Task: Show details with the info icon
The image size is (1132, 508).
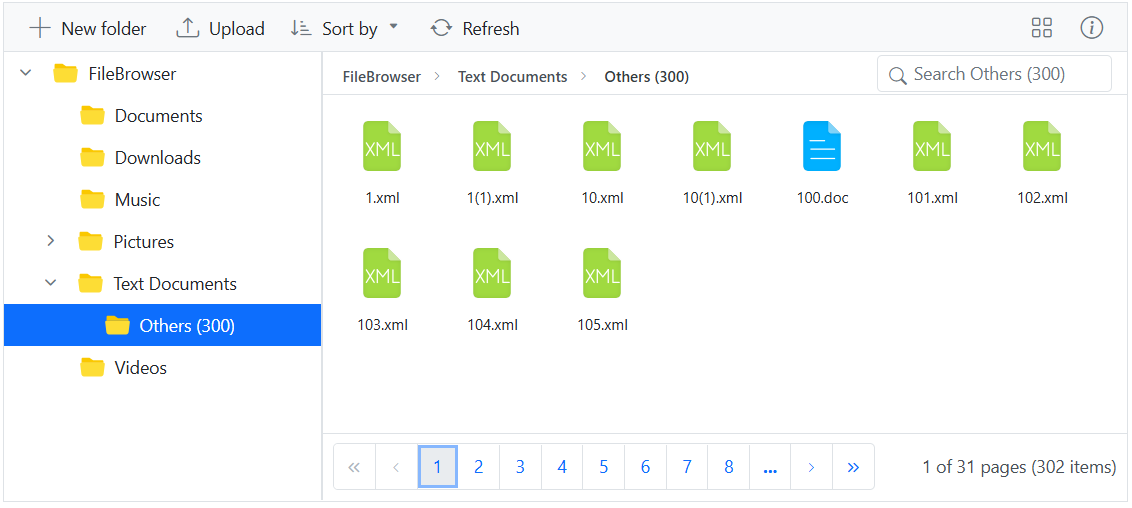Action: (1092, 28)
